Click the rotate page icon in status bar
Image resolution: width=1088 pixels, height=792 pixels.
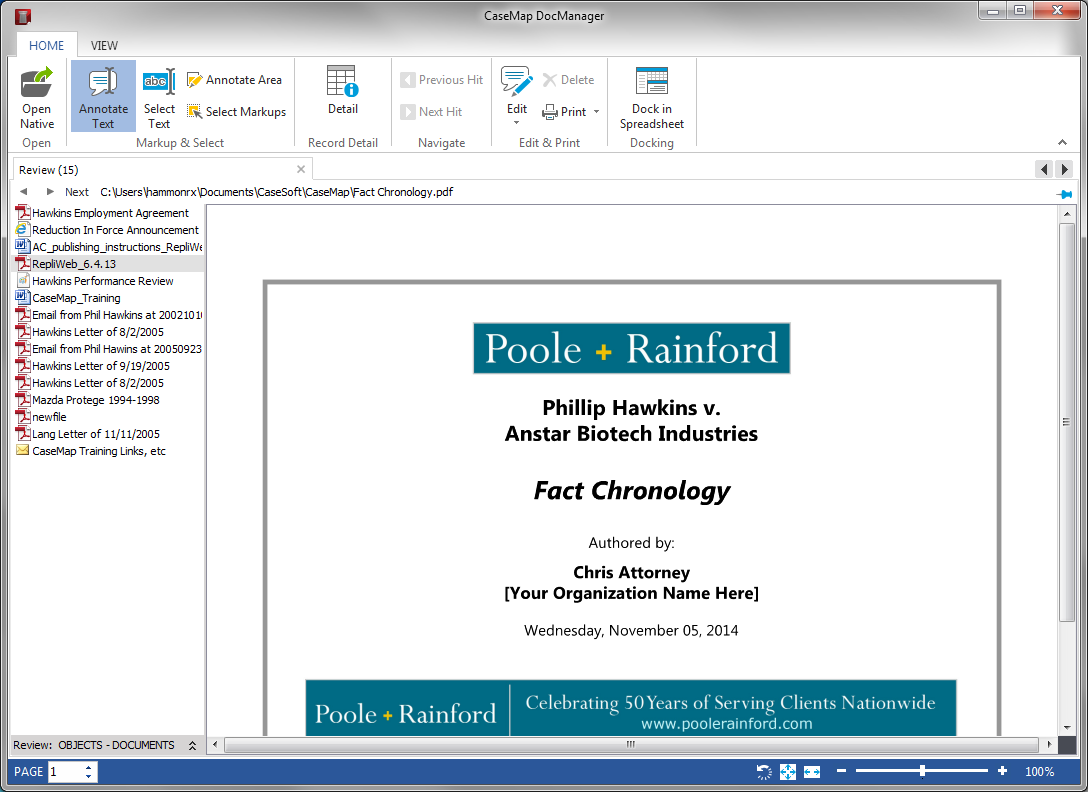click(764, 772)
